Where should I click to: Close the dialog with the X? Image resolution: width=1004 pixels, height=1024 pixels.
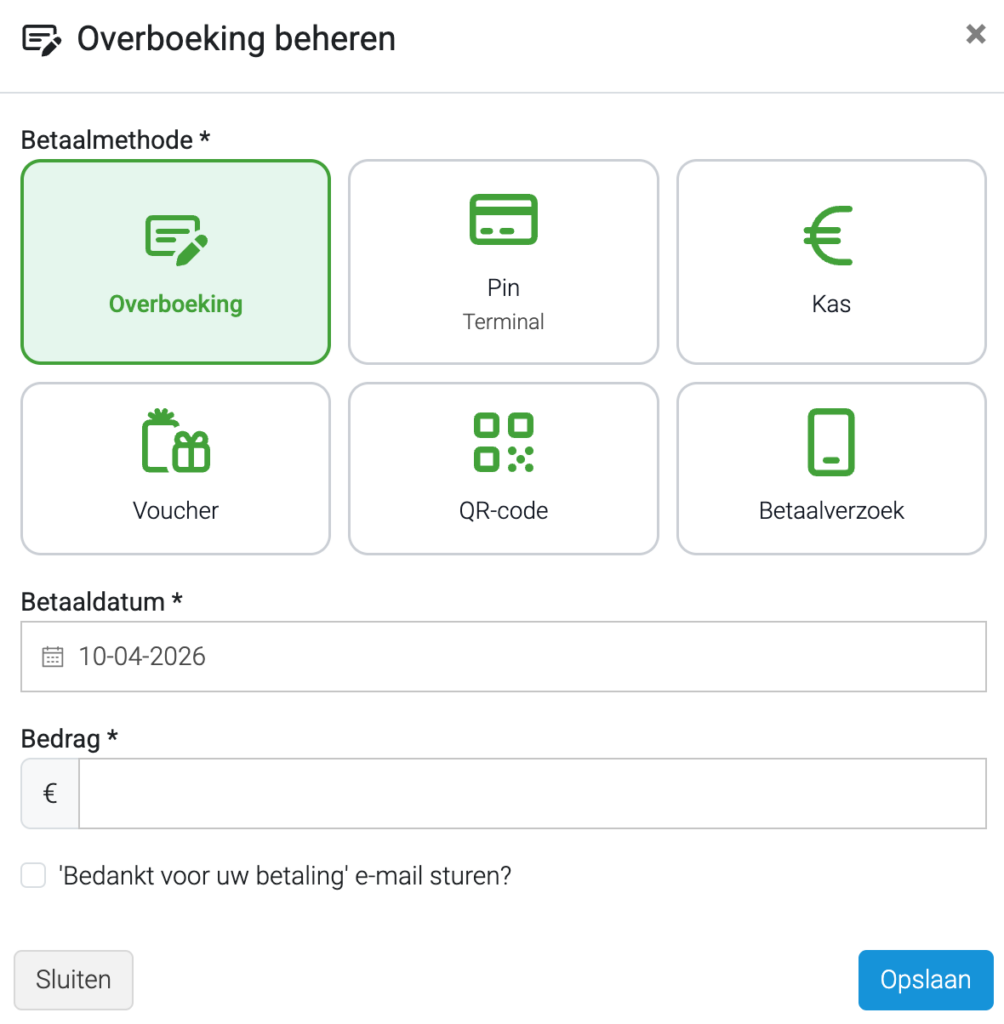click(975, 34)
